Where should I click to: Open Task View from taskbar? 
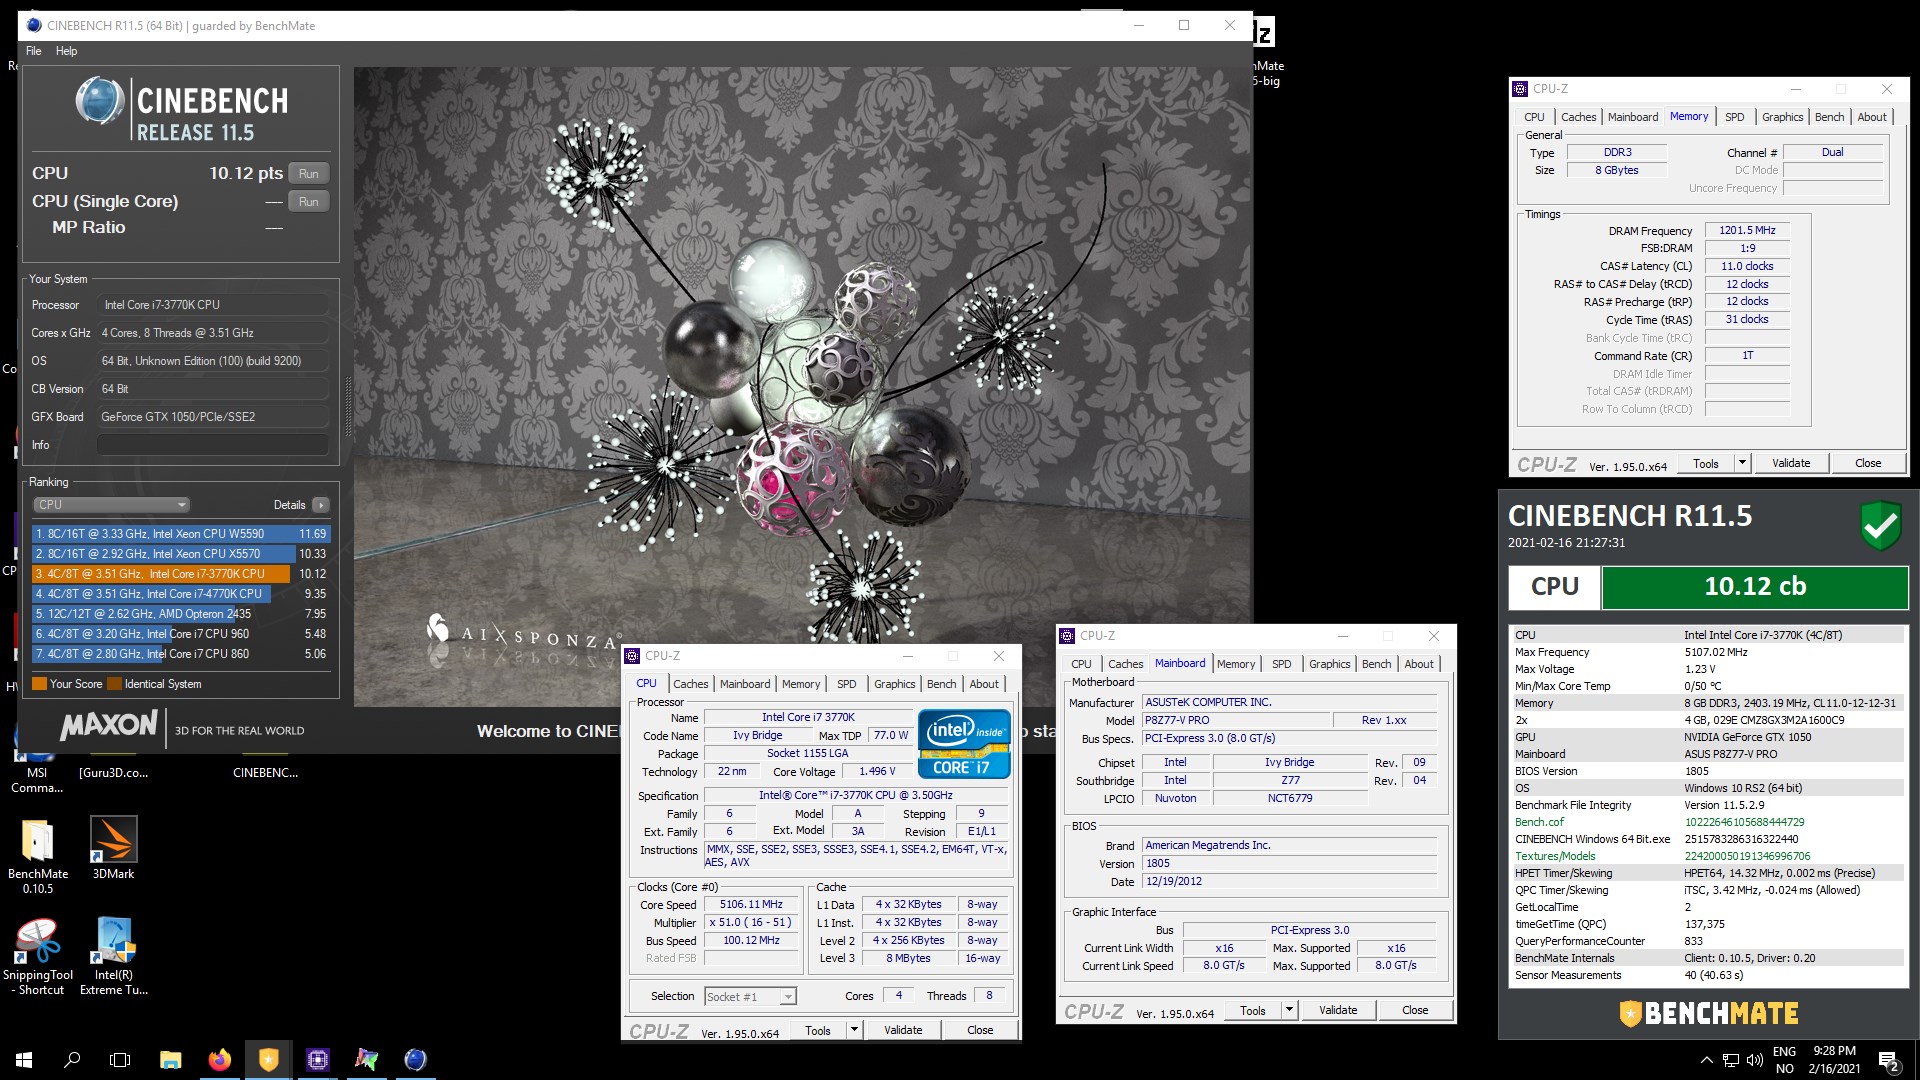(120, 1060)
